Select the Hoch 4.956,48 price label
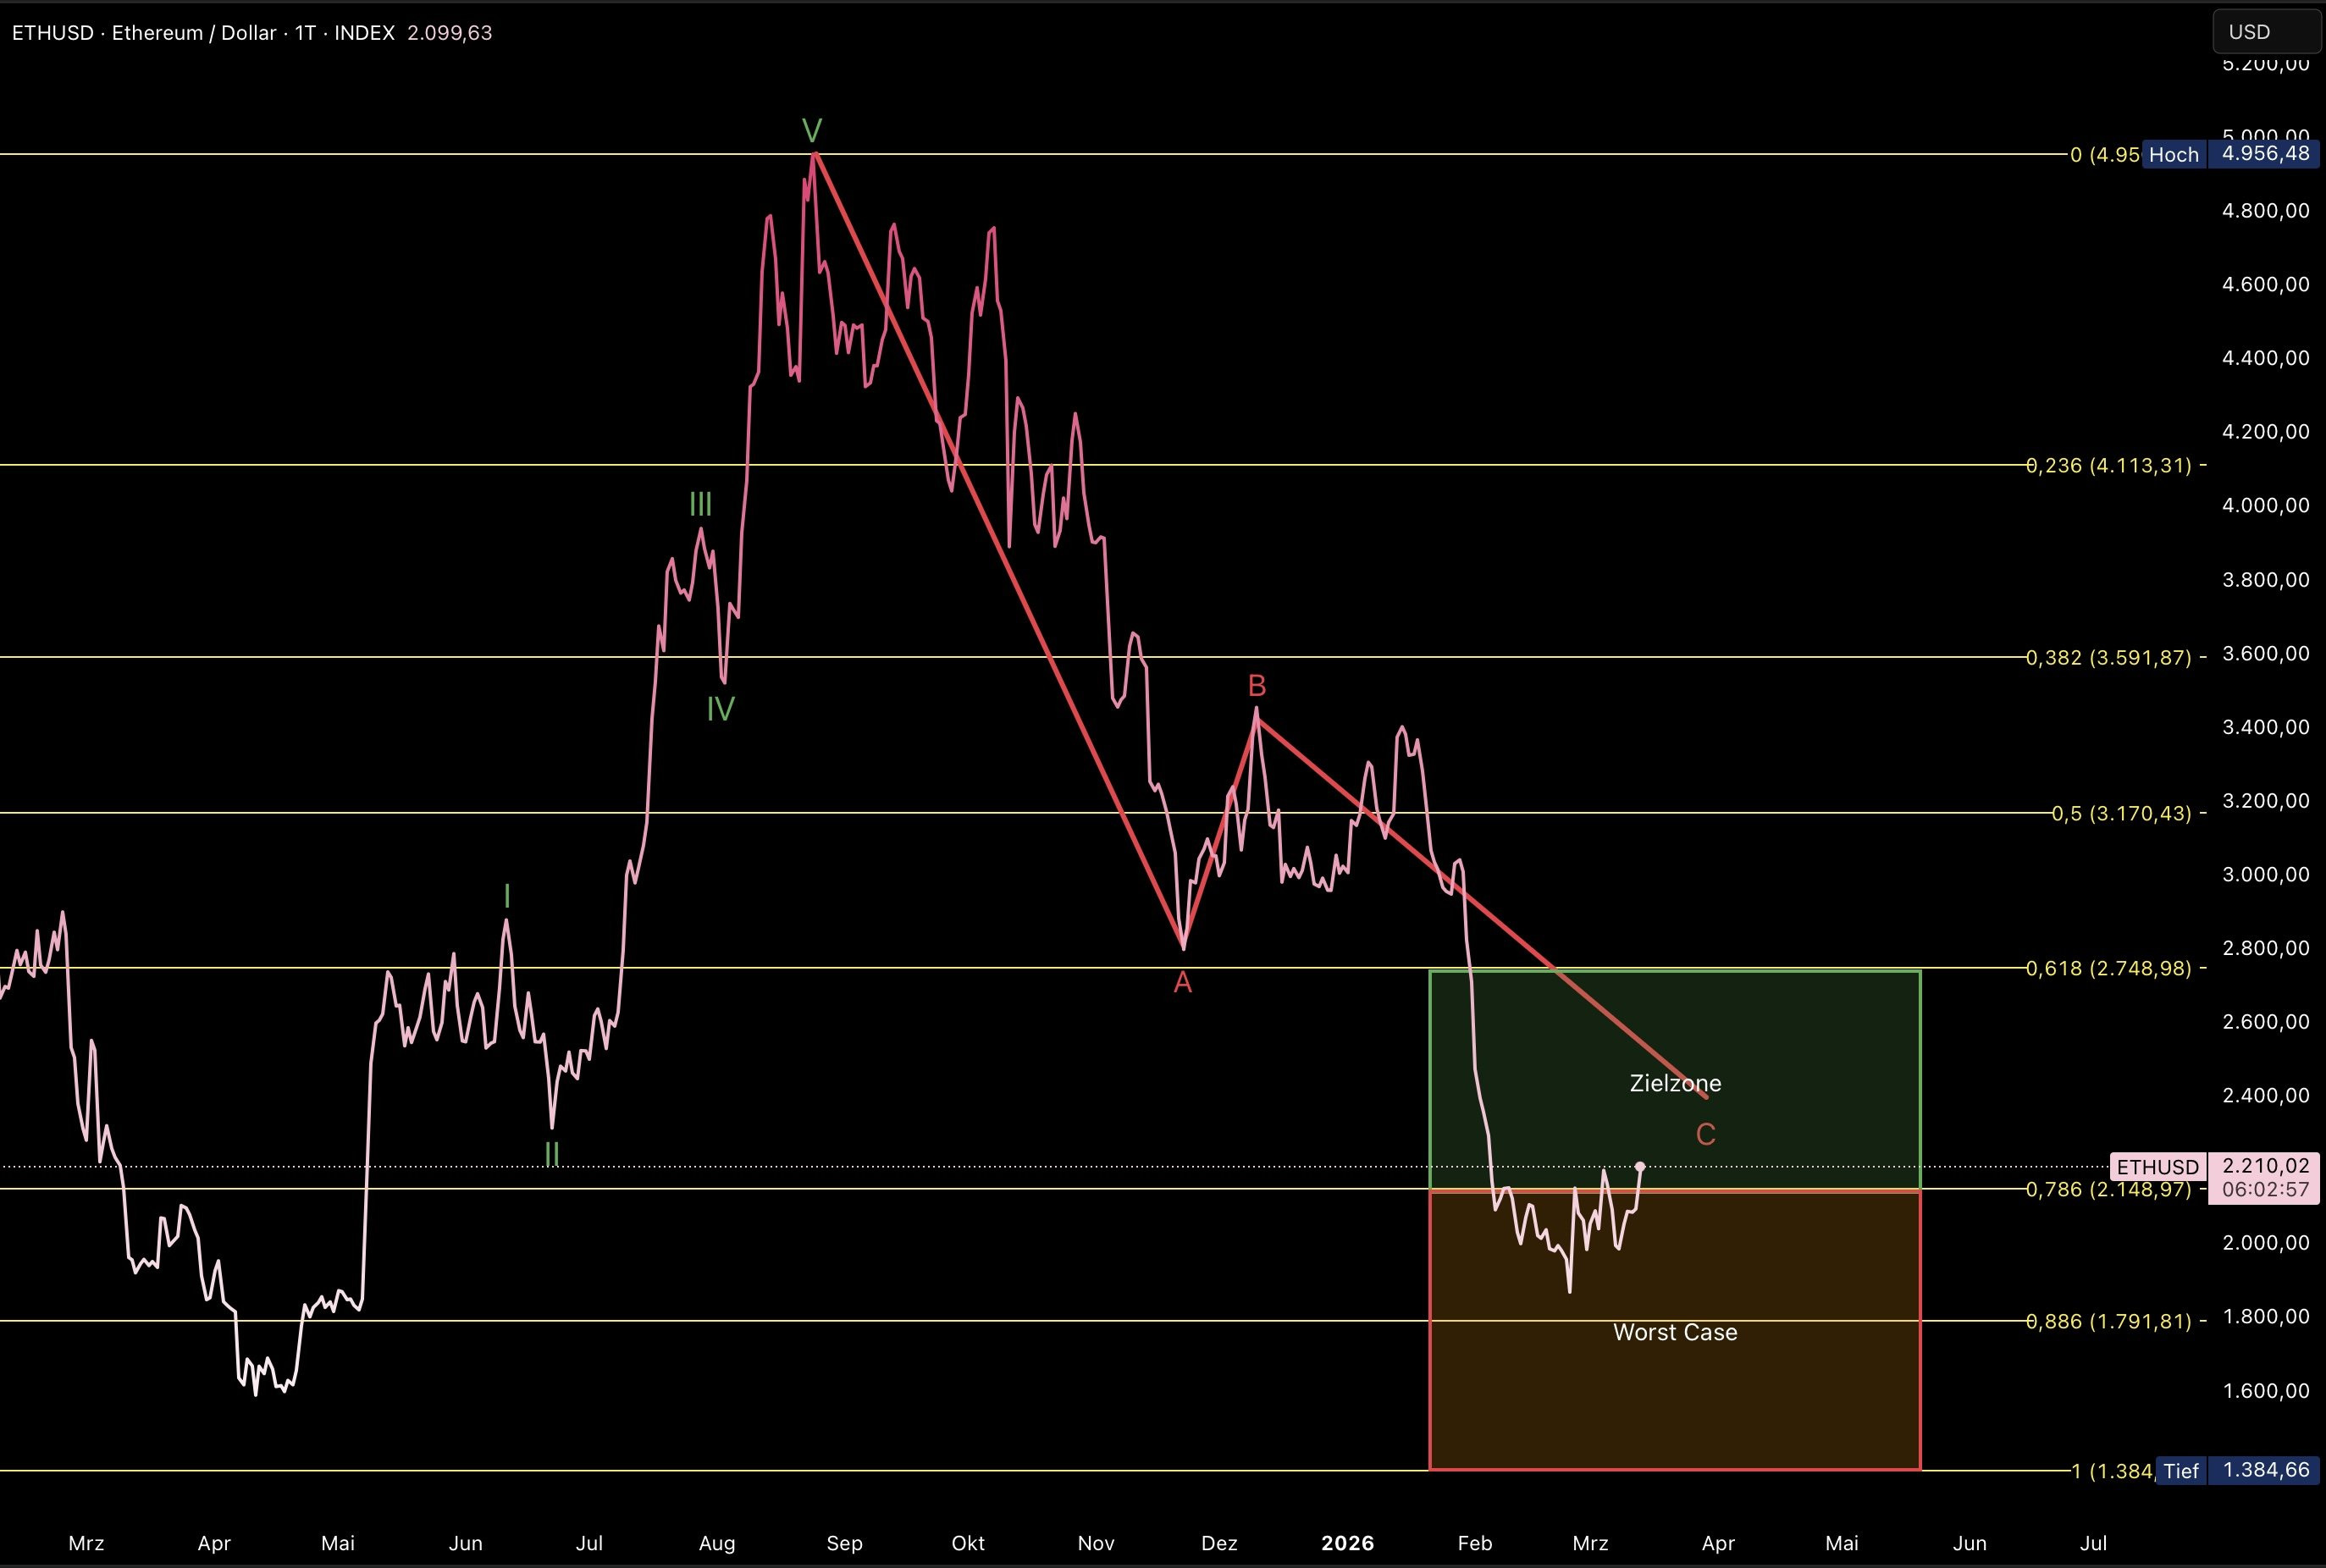Image resolution: width=2326 pixels, height=1568 pixels. pyautogui.click(x=2229, y=154)
